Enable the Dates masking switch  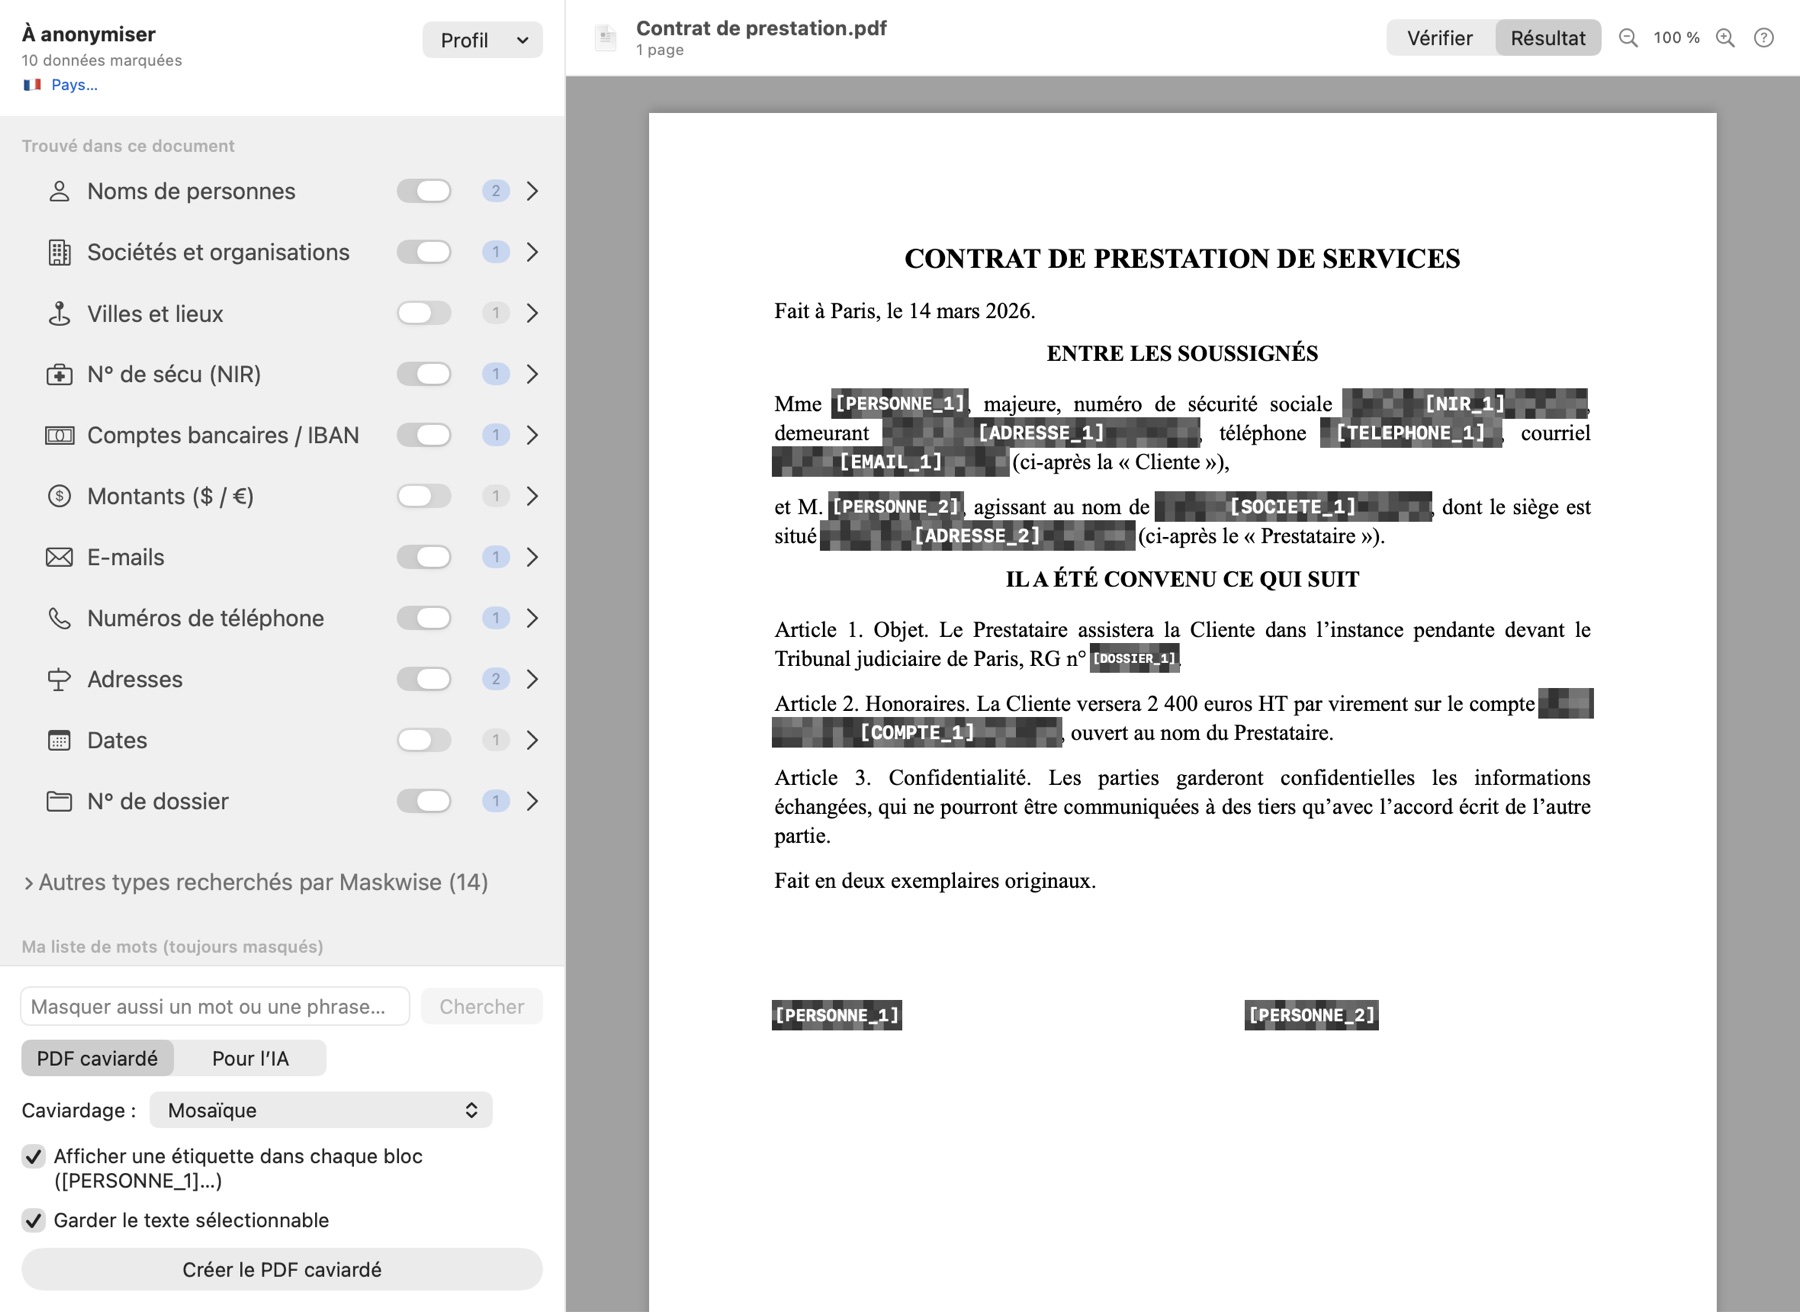424,740
